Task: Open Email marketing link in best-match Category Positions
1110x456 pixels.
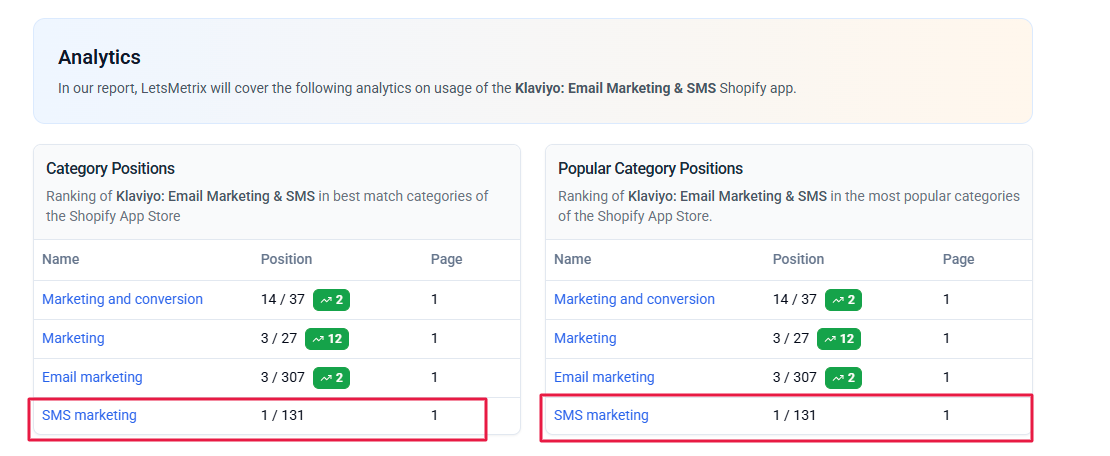Action: (x=92, y=377)
